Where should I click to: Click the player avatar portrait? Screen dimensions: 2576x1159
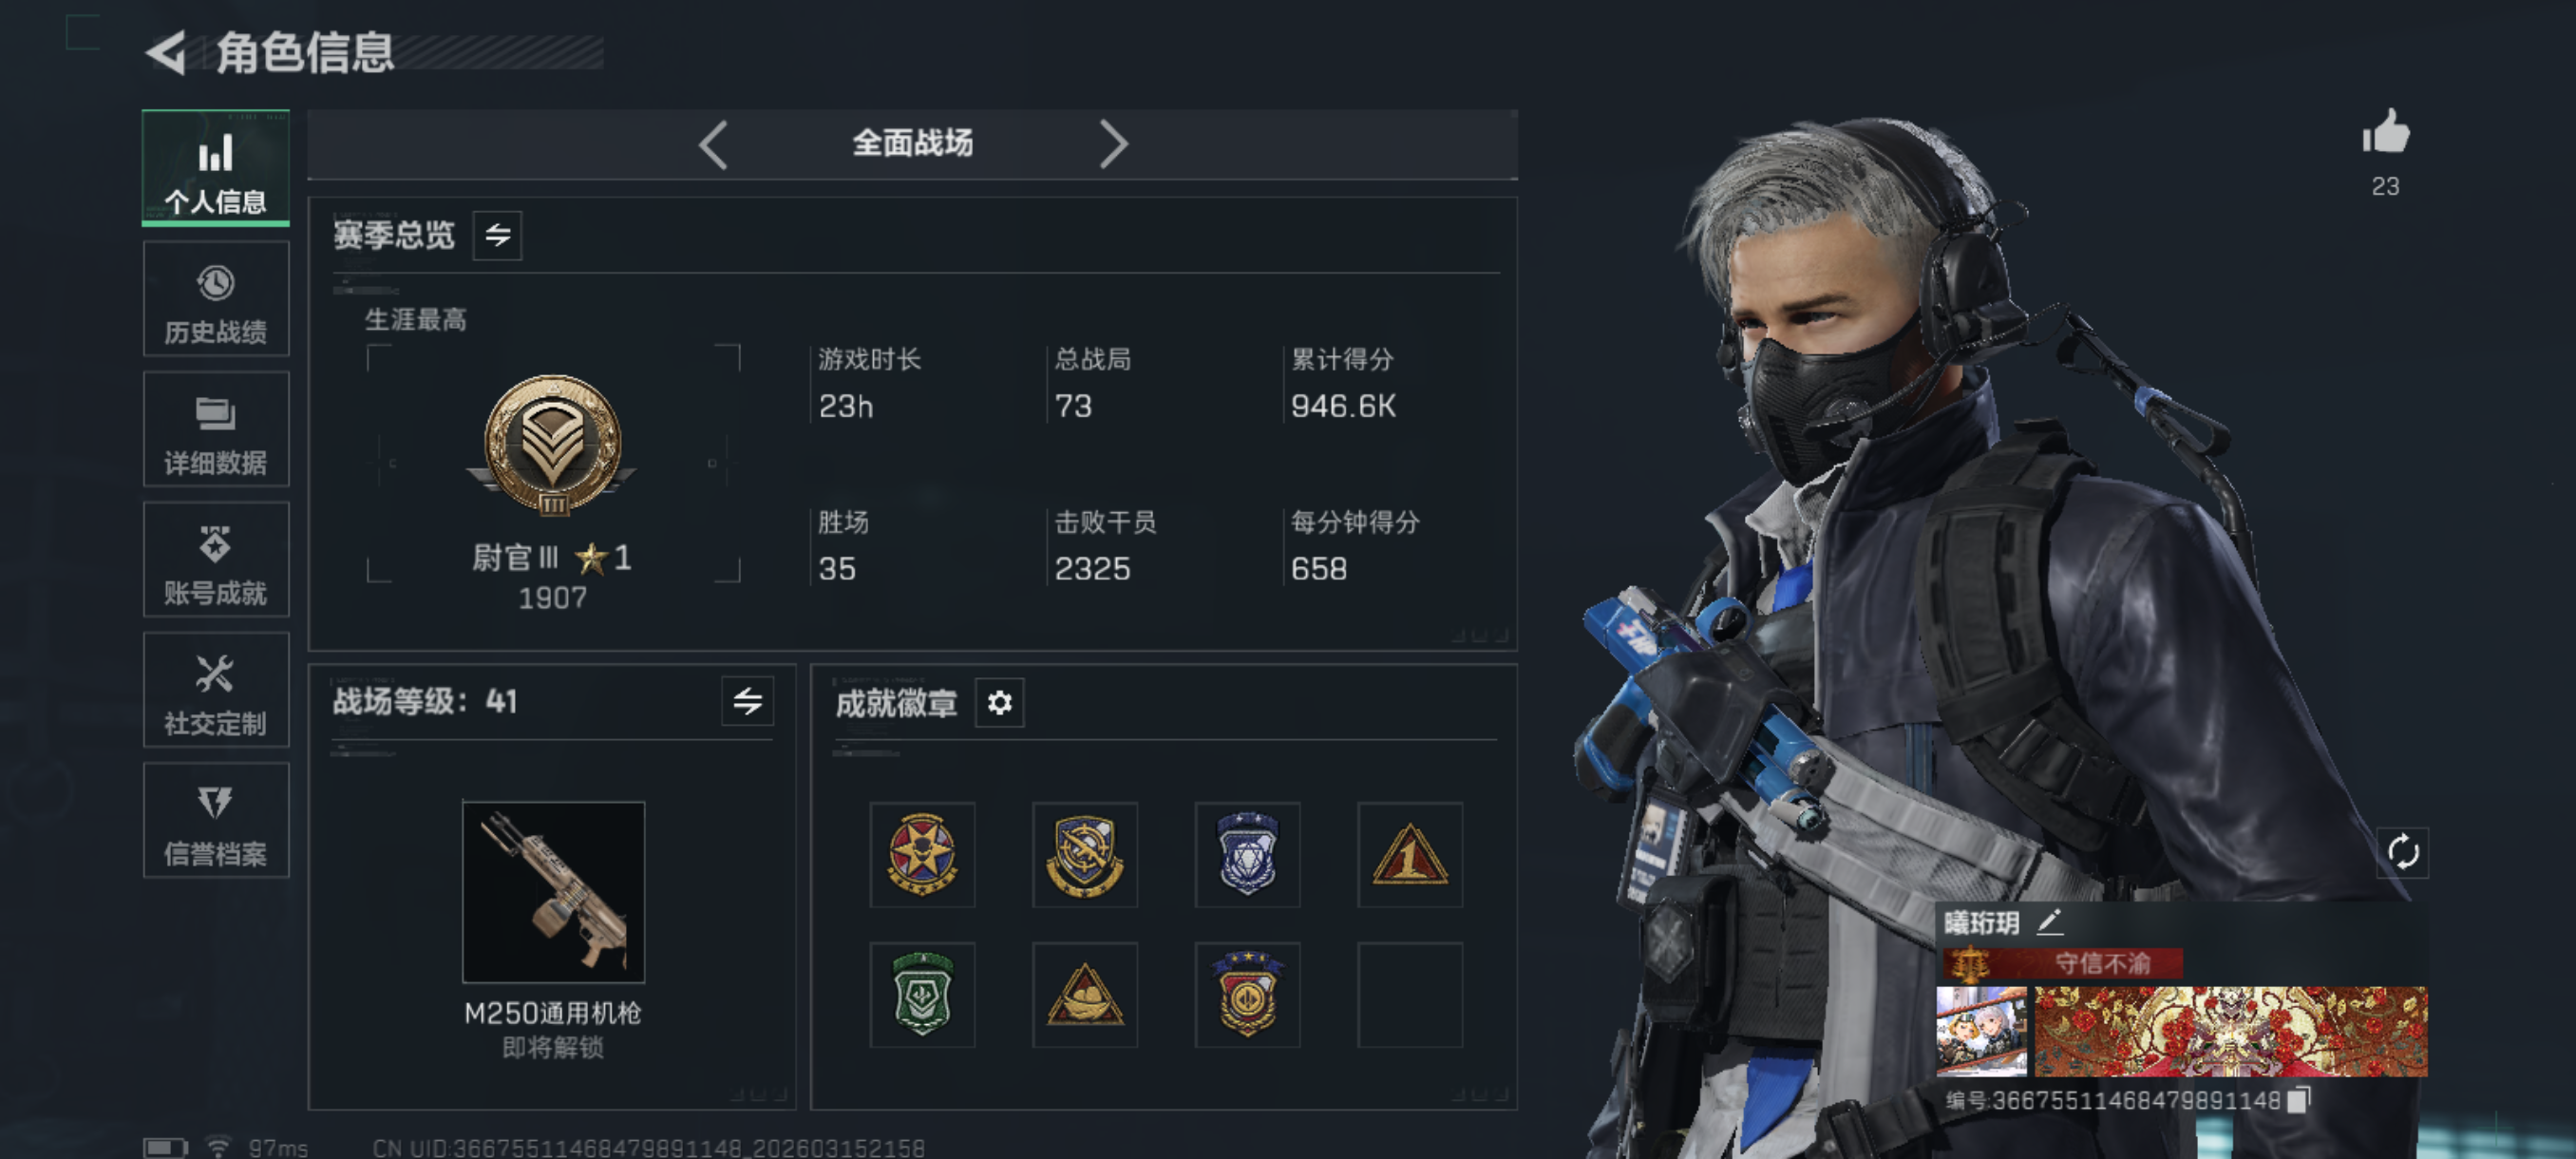pyautogui.click(x=1981, y=1031)
